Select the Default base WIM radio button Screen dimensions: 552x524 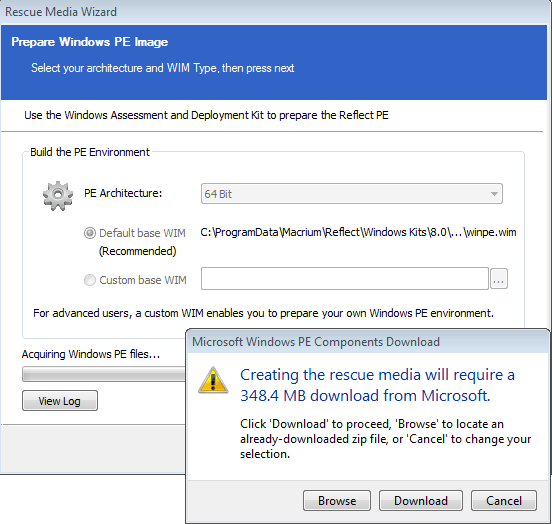(89, 233)
